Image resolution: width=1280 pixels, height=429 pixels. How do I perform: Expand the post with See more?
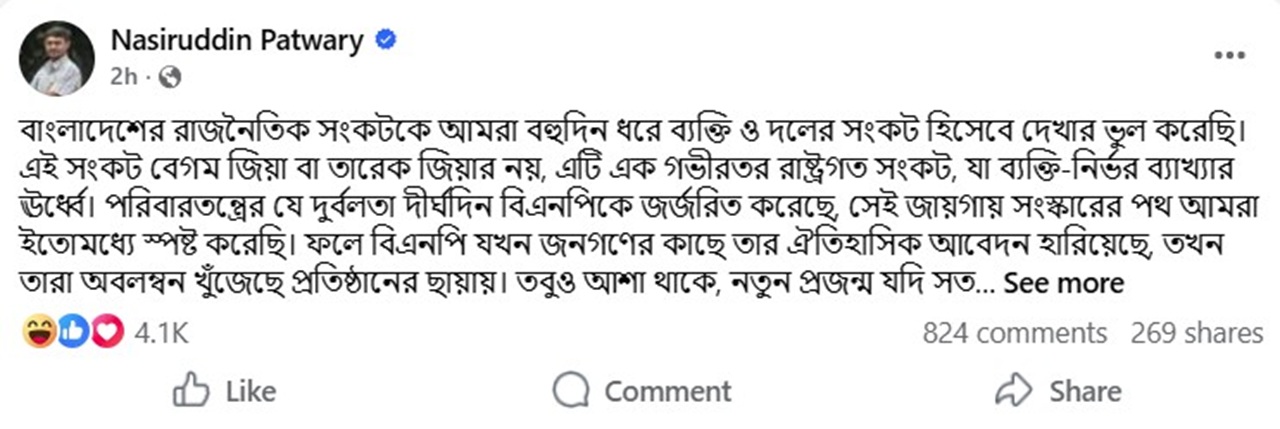click(x=1064, y=283)
